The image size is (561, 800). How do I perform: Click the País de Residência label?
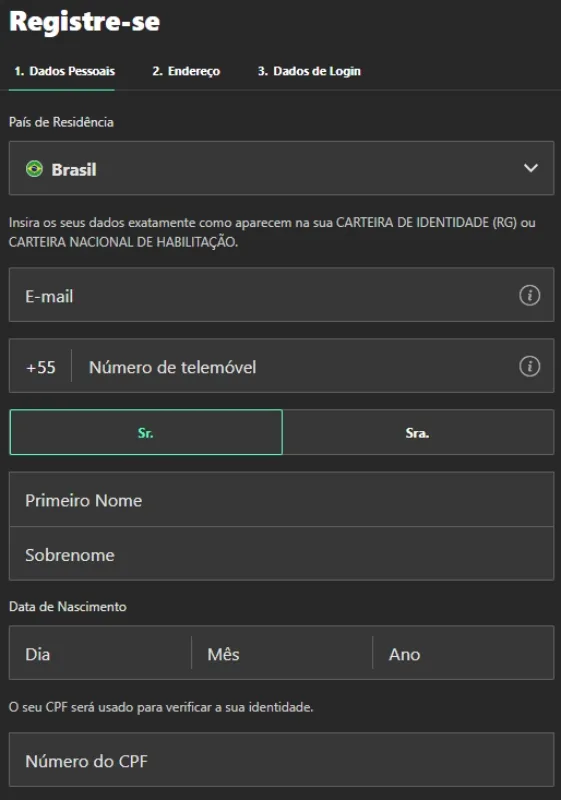tap(61, 122)
